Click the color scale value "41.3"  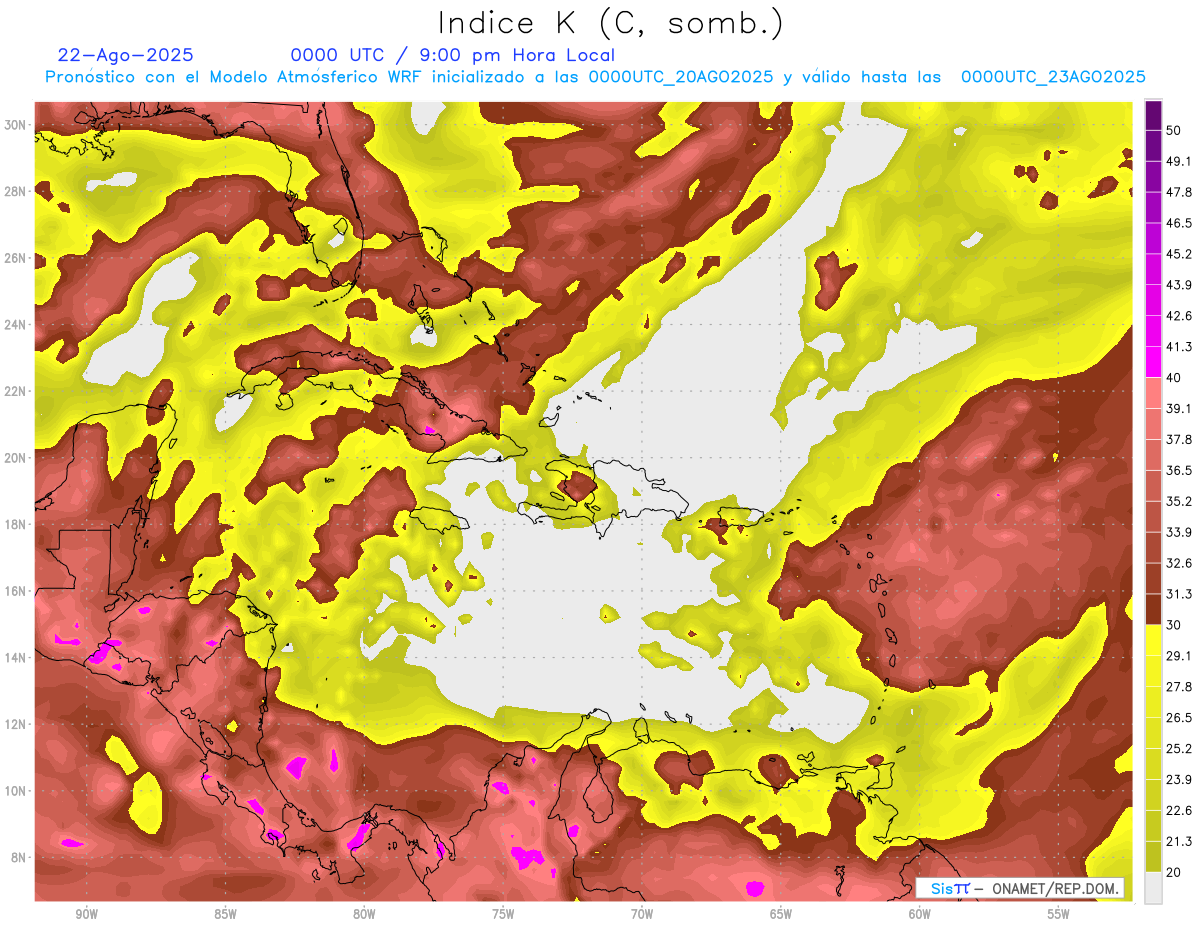tap(1180, 347)
